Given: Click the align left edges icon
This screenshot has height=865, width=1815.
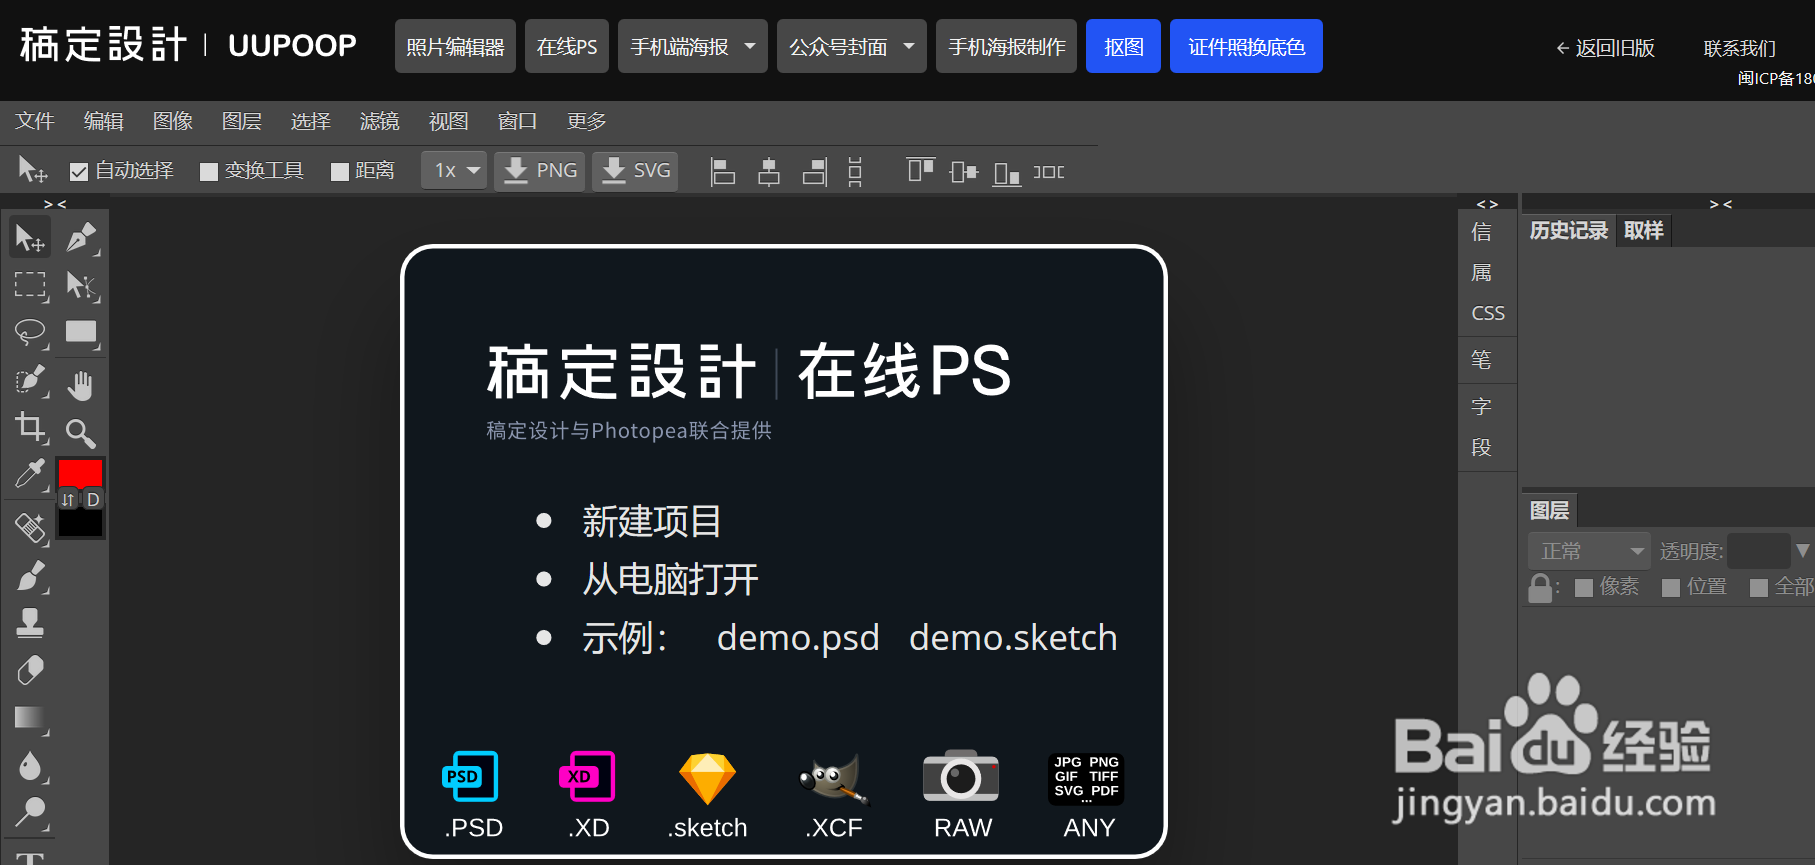Looking at the screenshot, I should (x=722, y=172).
